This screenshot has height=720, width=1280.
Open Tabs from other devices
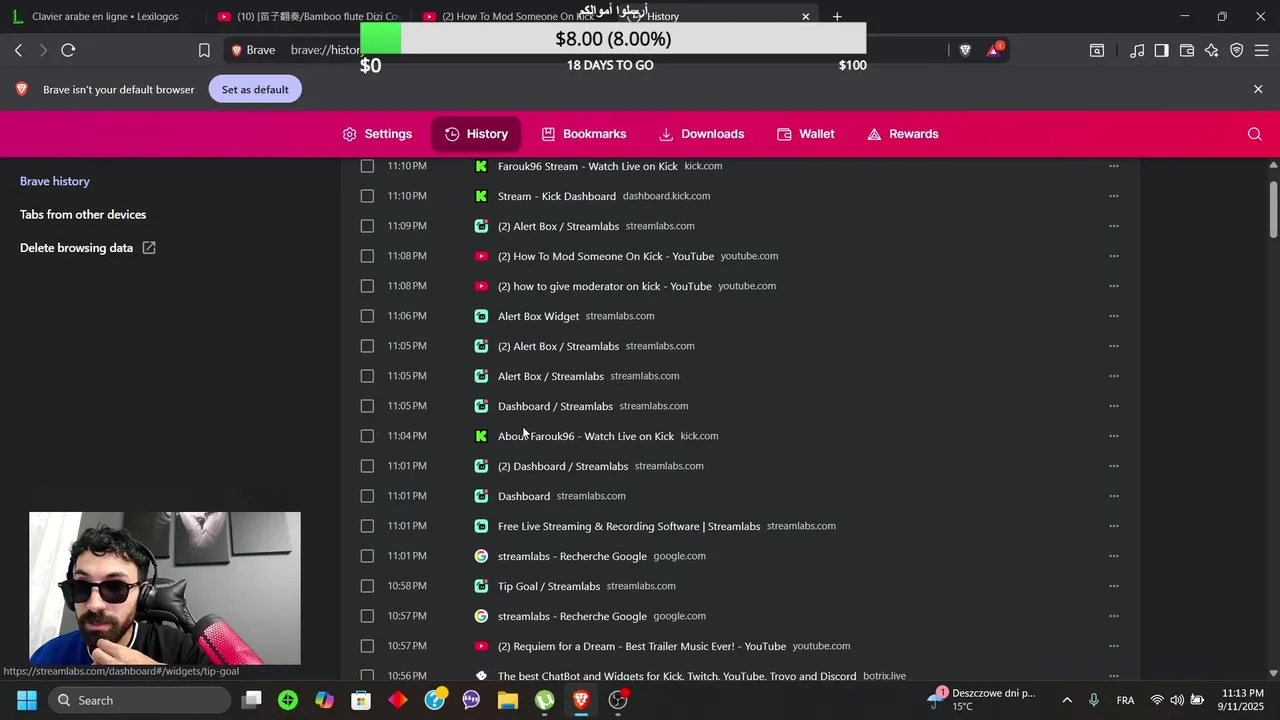[x=83, y=215]
